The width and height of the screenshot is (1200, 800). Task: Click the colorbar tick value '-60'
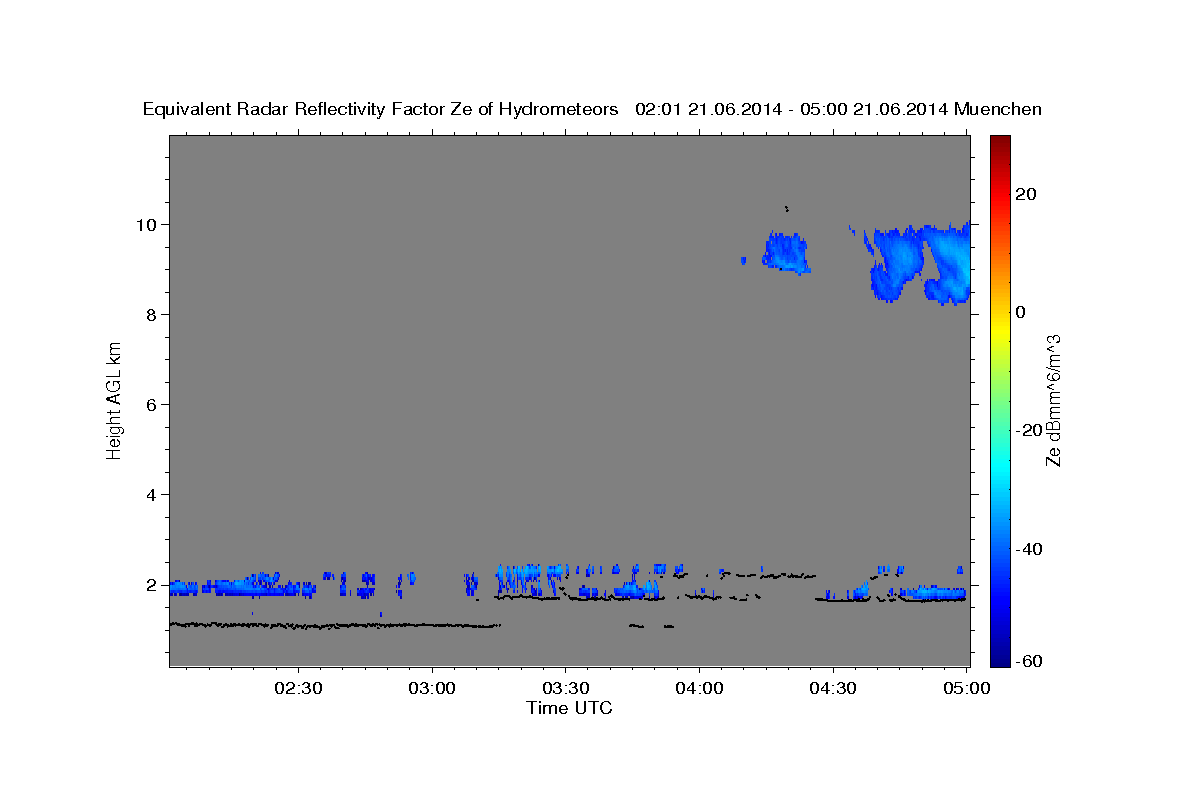[x=1030, y=661]
